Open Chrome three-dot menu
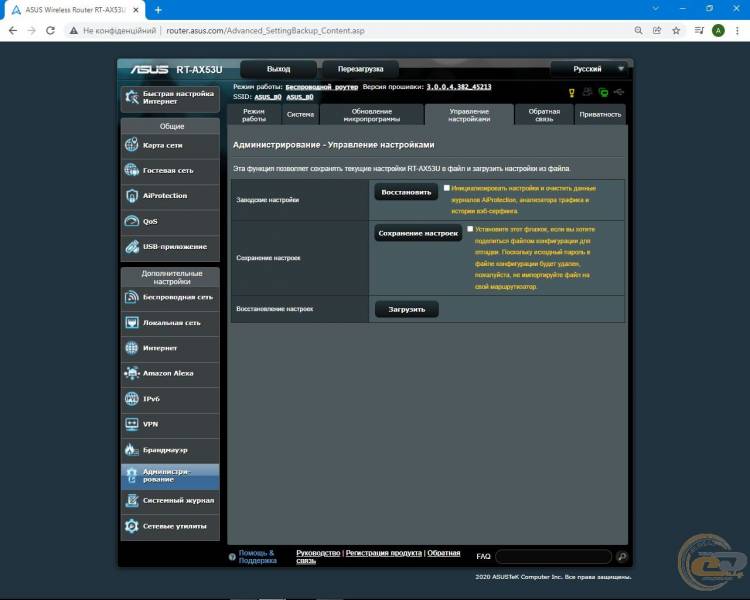750x600 pixels. click(x=737, y=31)
